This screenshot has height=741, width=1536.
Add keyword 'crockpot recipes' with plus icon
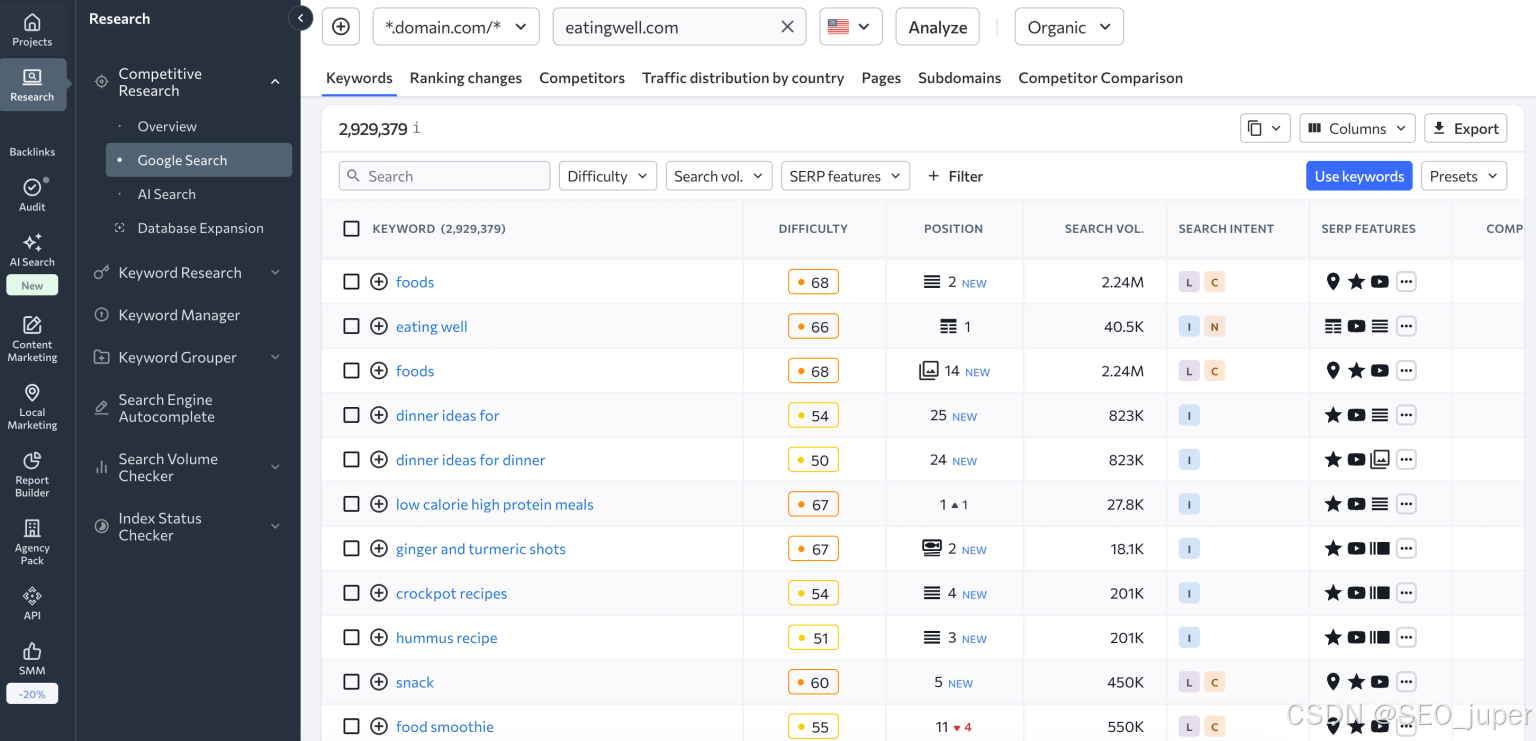379,593
